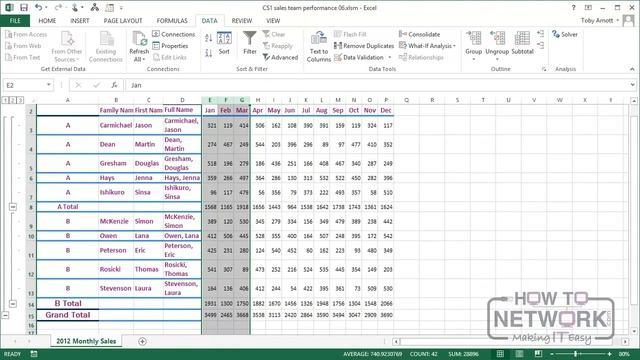Open the FILE tab
Viewport: 640px width, 360px height.
15,20
